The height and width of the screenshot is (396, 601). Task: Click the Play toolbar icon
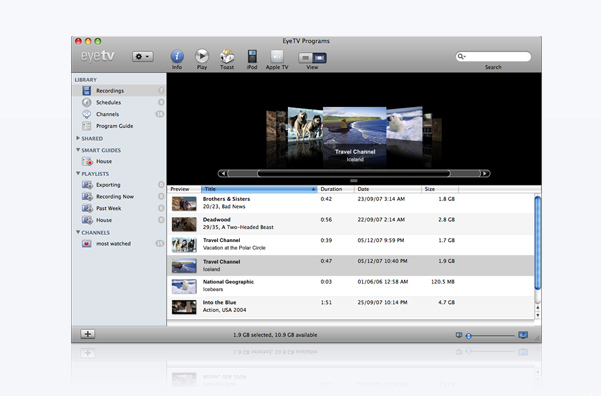[202, 56]
